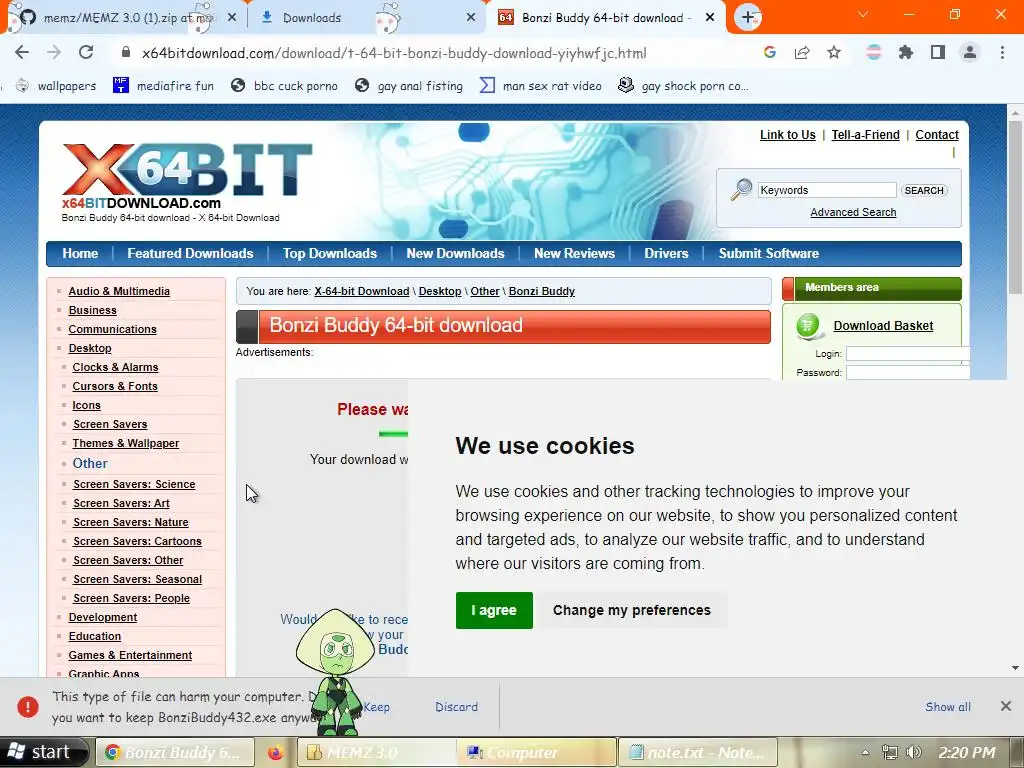Click the magnifying glass search icon
This screenshot has height=768, width=1024.
pyautogui.click(x=741, y=190)
